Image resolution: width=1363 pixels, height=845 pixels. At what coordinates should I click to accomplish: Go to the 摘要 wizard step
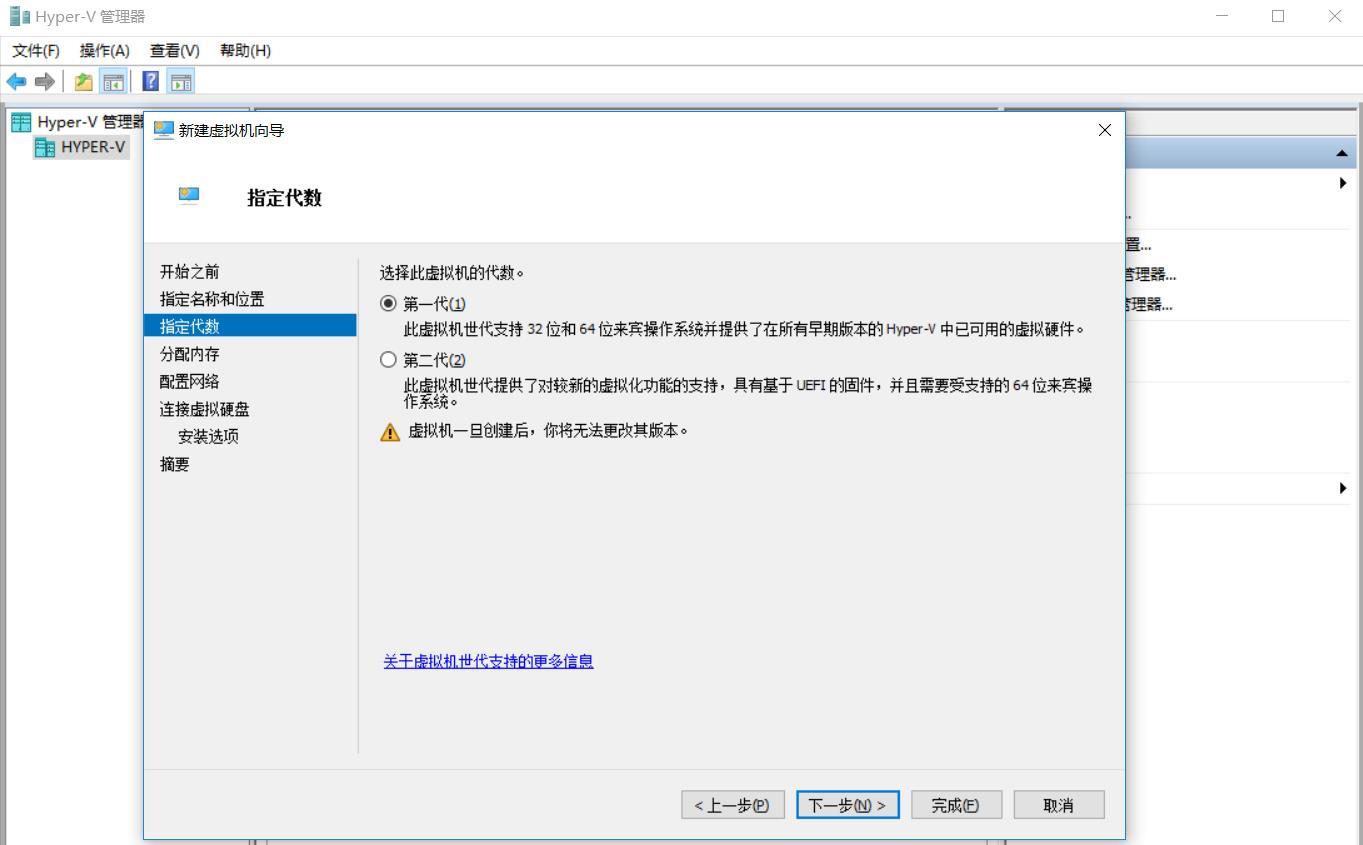click(175, 464)
